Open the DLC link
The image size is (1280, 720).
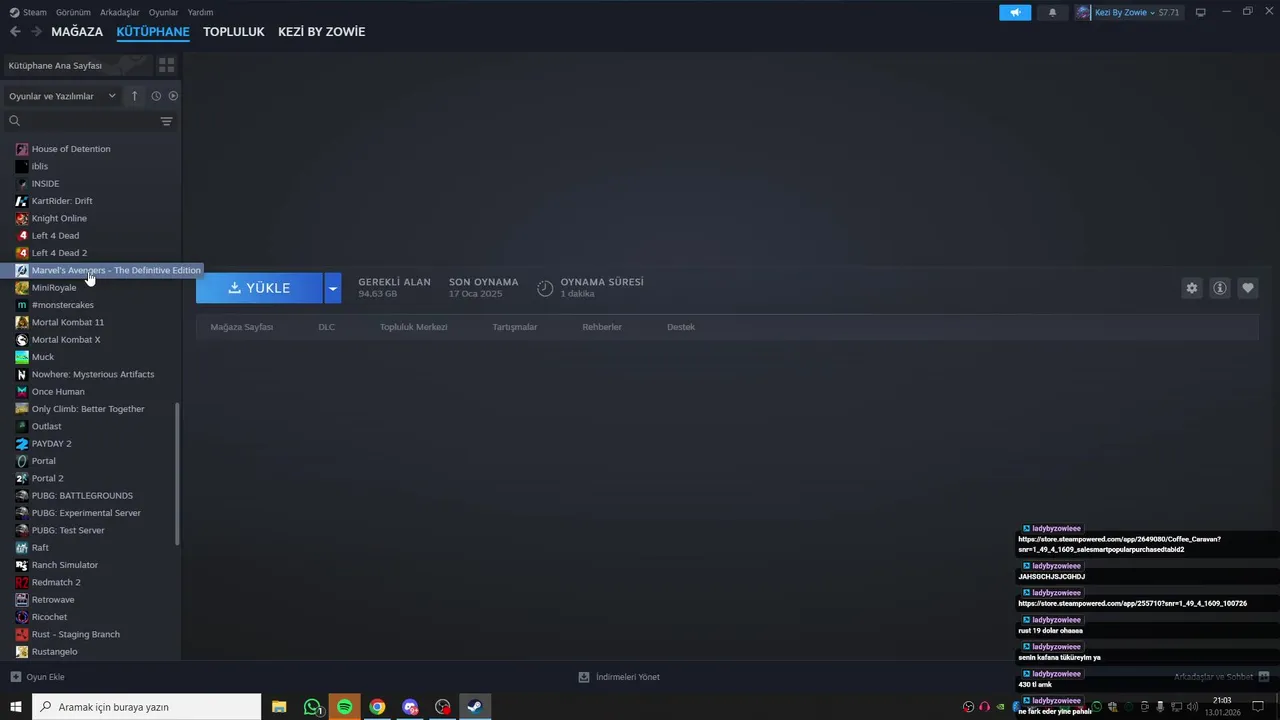point(326,327)
